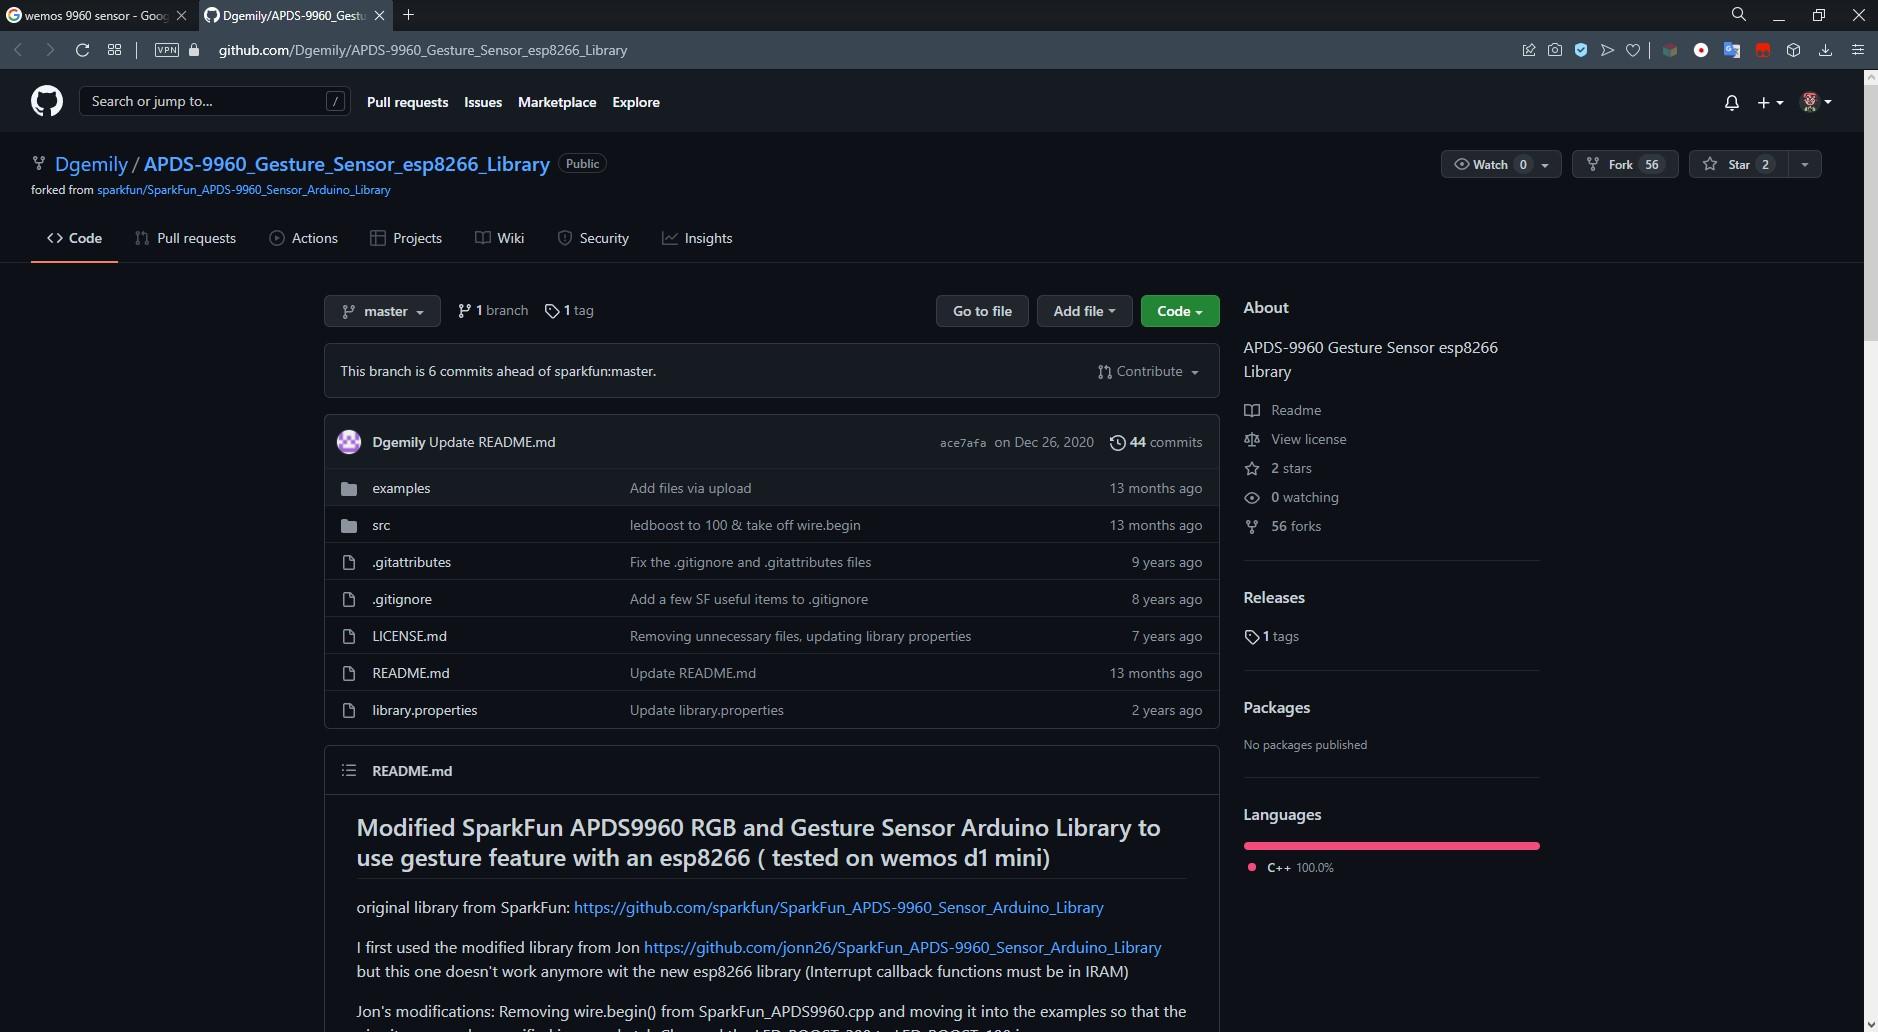The image size is (1878, 1032).
Task: Switch to the wemos 9960 sensor browser tab
Action: pyautogui.click(x=90, y=15)
